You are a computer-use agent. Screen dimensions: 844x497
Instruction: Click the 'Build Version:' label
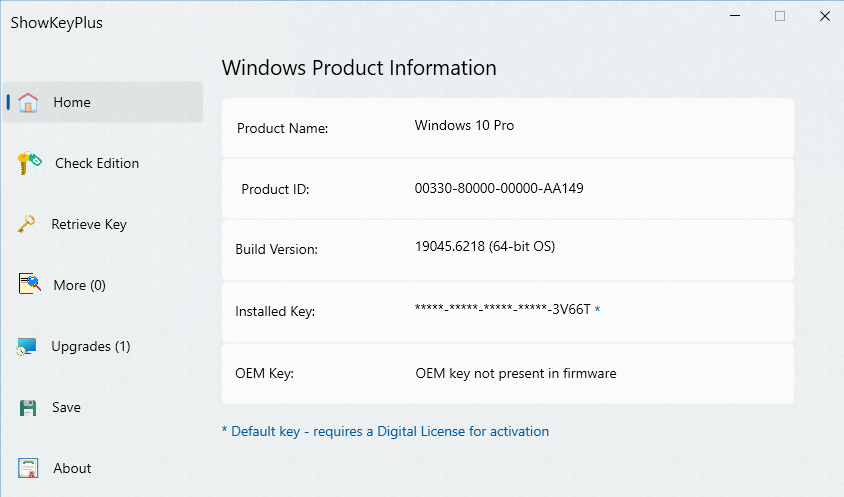pyautogui.click(x=277, y=249)
